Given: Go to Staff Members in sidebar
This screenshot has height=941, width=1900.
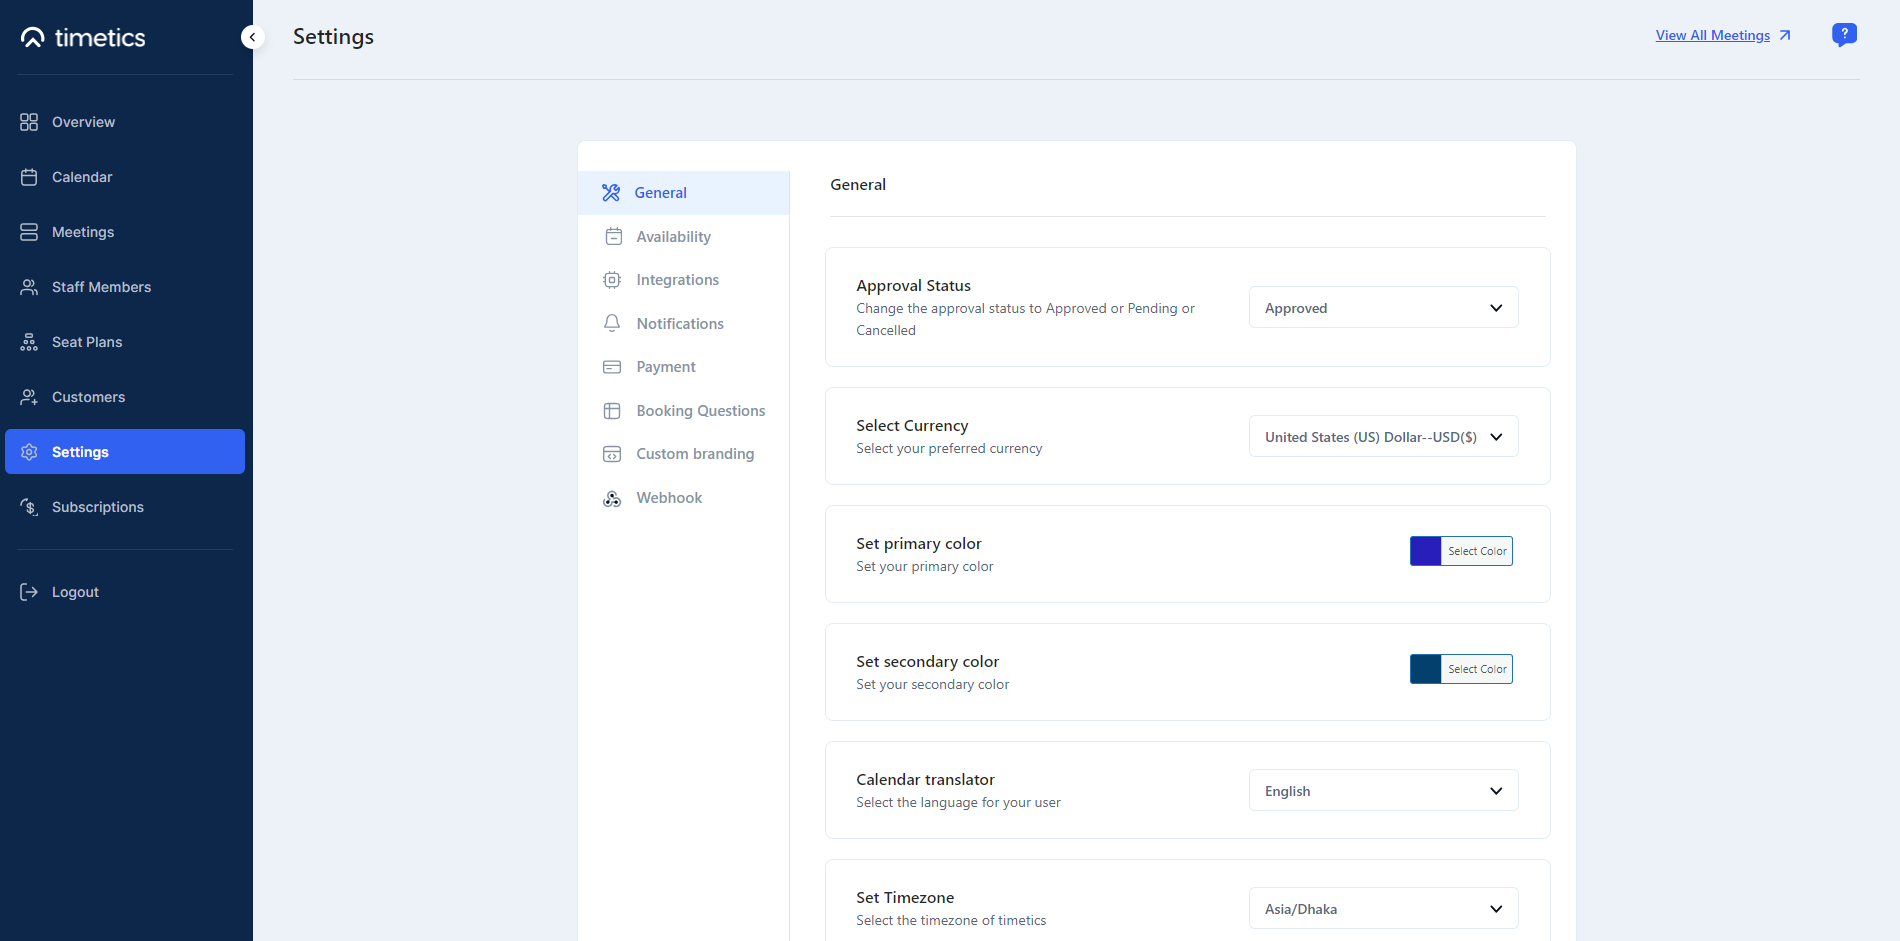Looking at the screenshot, I should 101,287.
